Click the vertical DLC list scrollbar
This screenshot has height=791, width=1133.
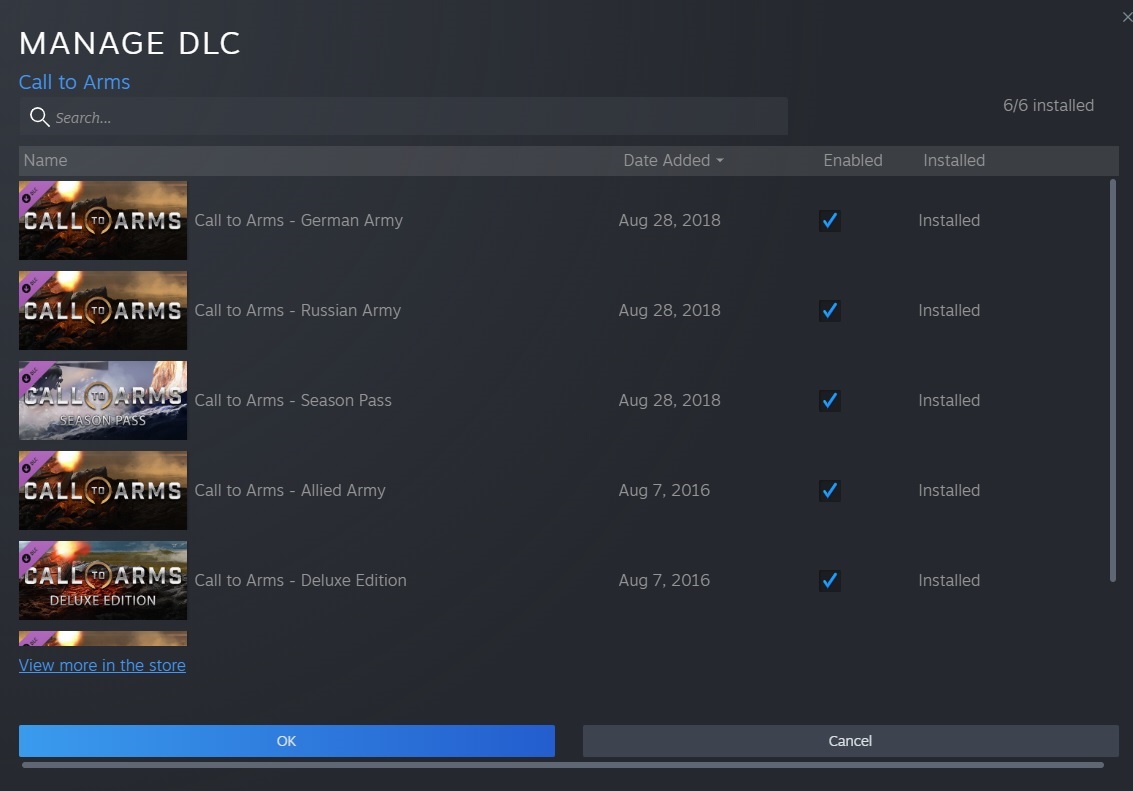point(1112,381)
